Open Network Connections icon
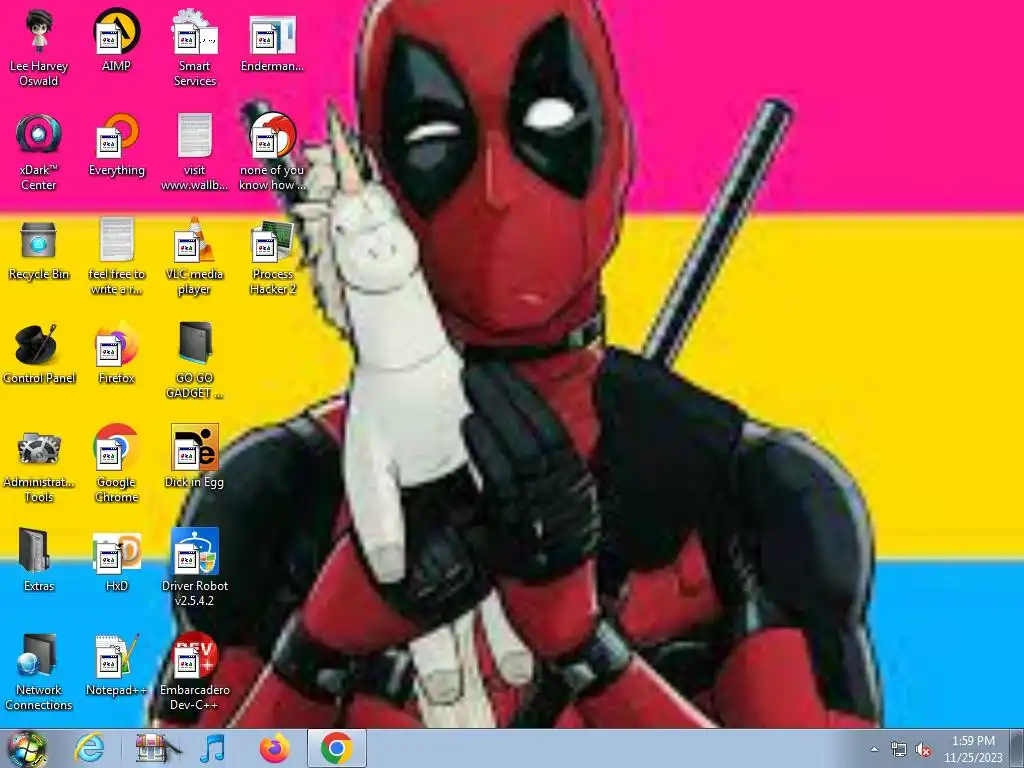The width and height of the screenshot is (1024, 768). [x=39, y=671]
